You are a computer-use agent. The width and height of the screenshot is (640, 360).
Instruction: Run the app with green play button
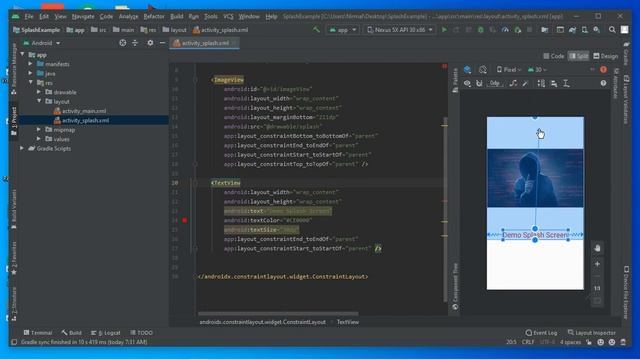click(x=444, y=30)
